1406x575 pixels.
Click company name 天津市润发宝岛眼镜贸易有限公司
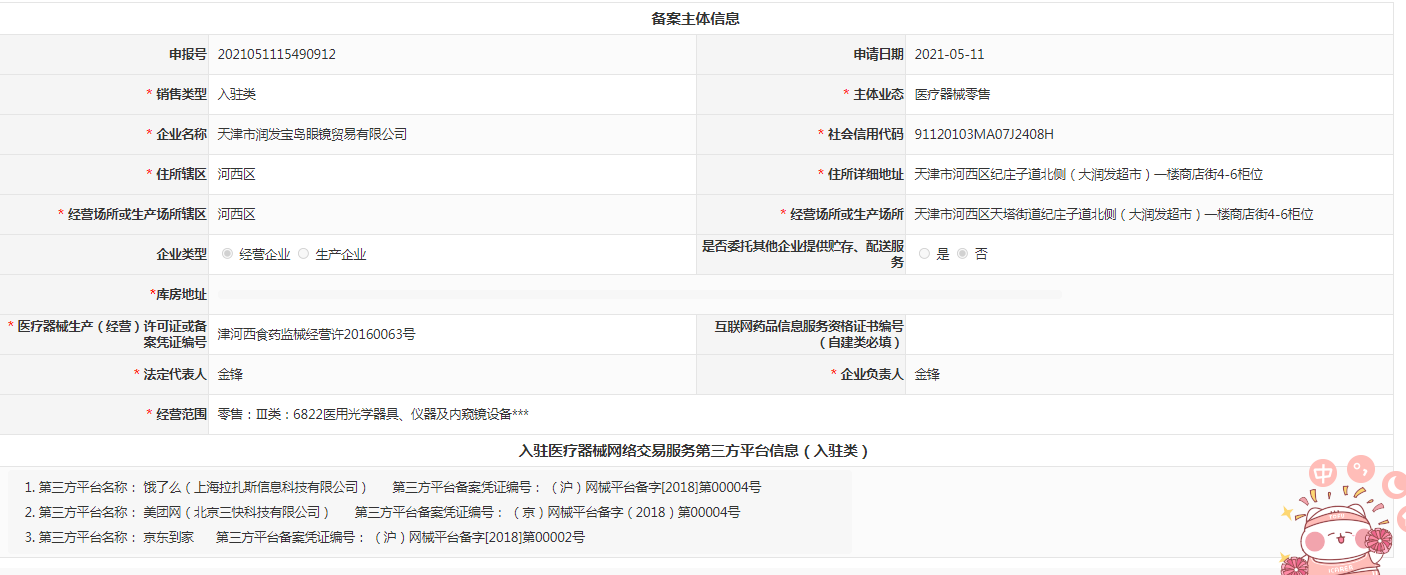[312, 134]
